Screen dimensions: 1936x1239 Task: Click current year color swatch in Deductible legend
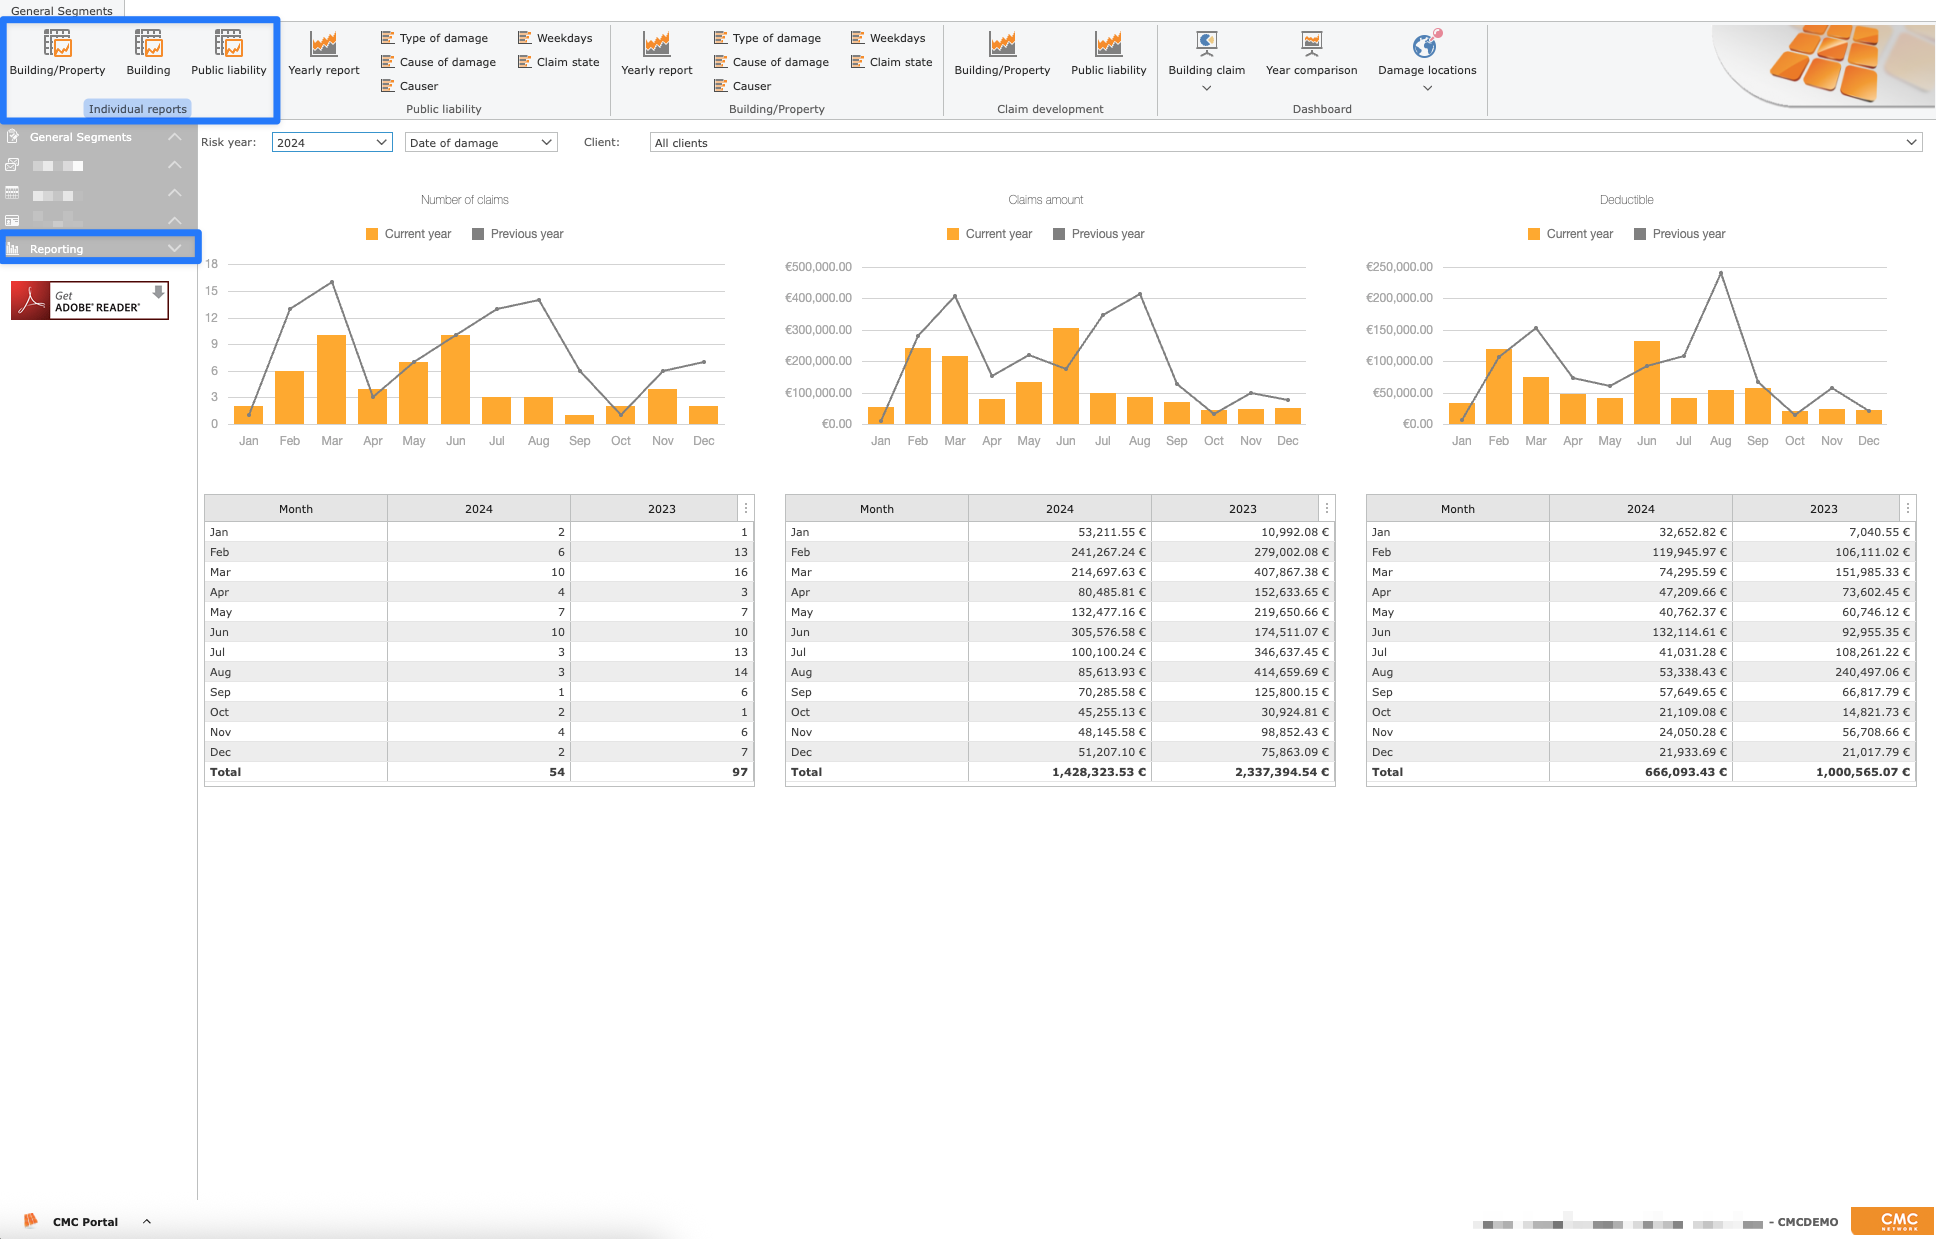coord(1534,234)
